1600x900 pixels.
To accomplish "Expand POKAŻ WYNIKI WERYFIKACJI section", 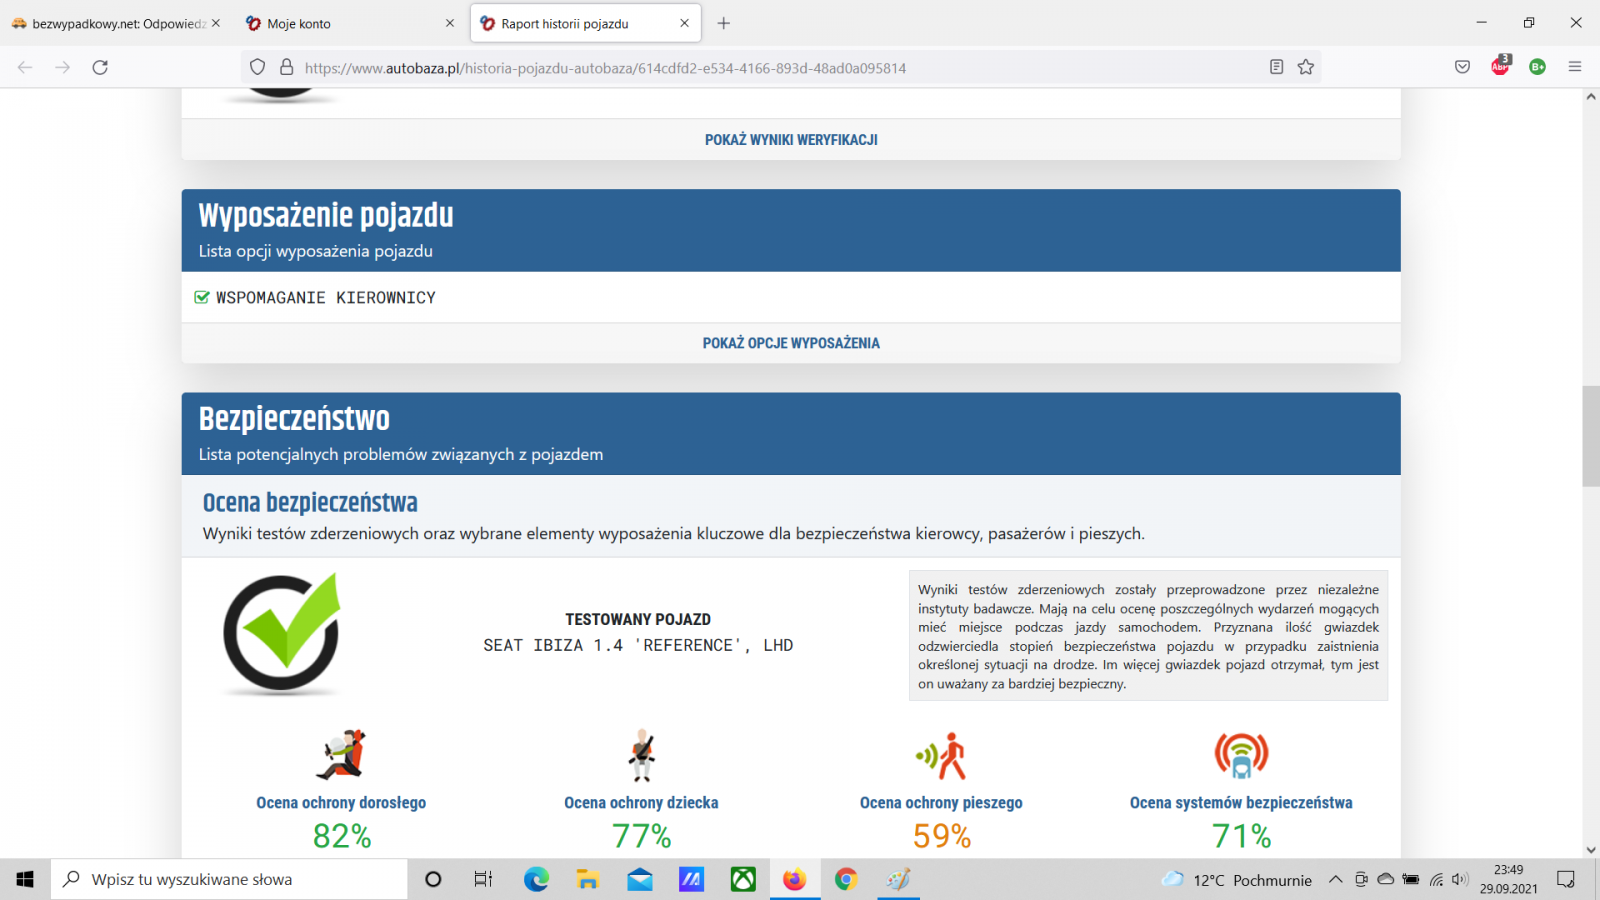I will point(790,140).
